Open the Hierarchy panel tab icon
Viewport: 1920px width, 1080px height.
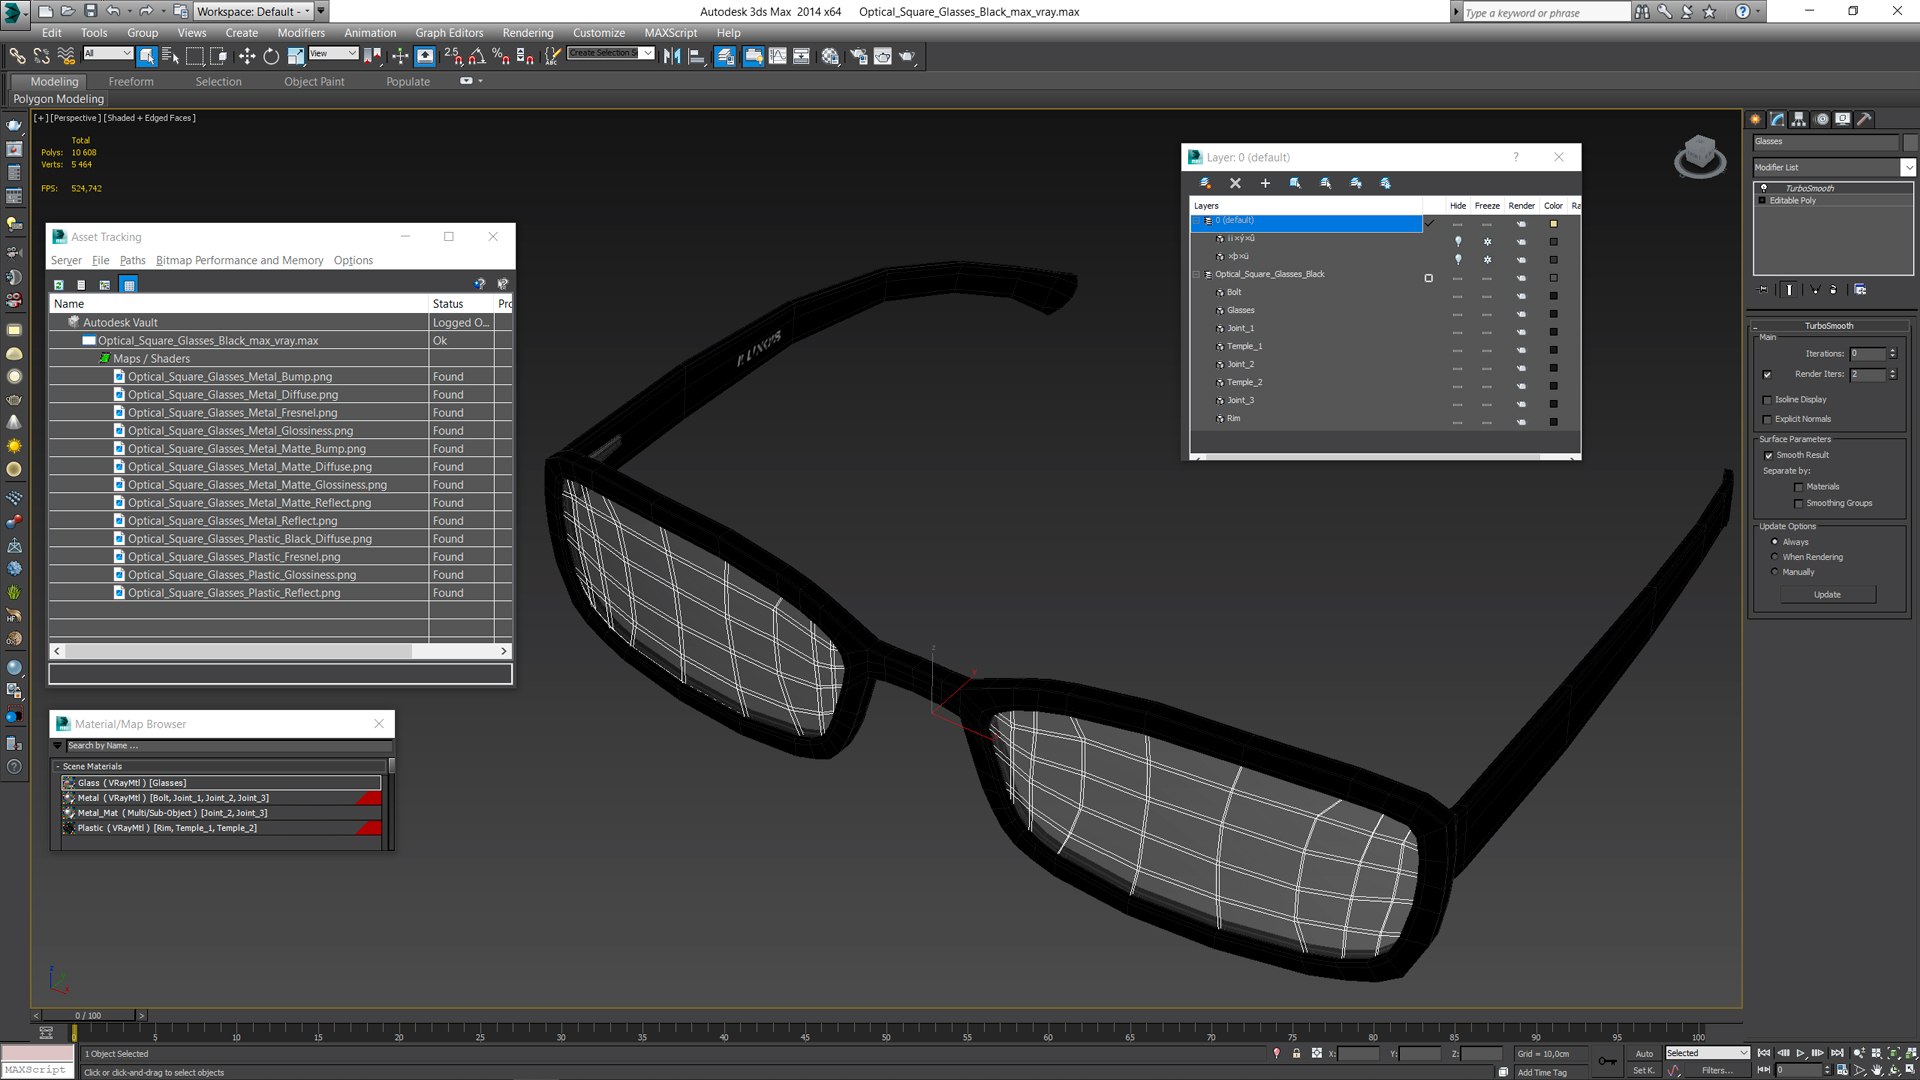(1799, 119)
